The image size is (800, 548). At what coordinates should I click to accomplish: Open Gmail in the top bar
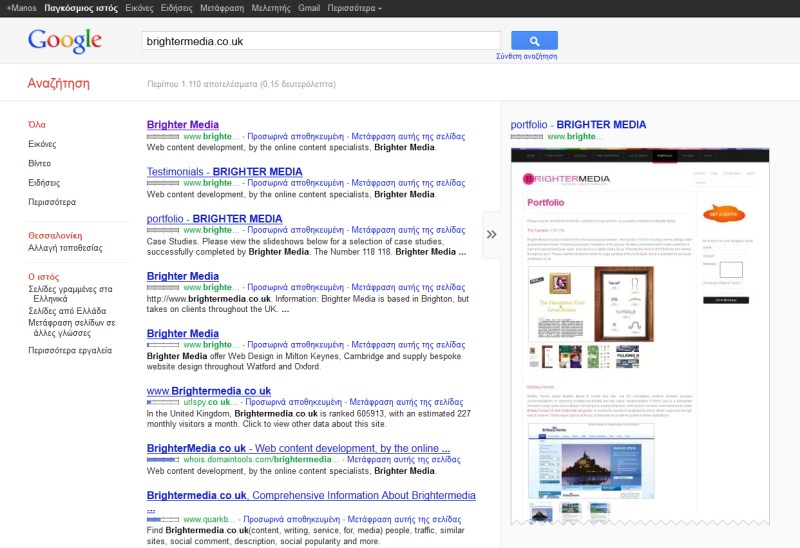pos(309,8)
